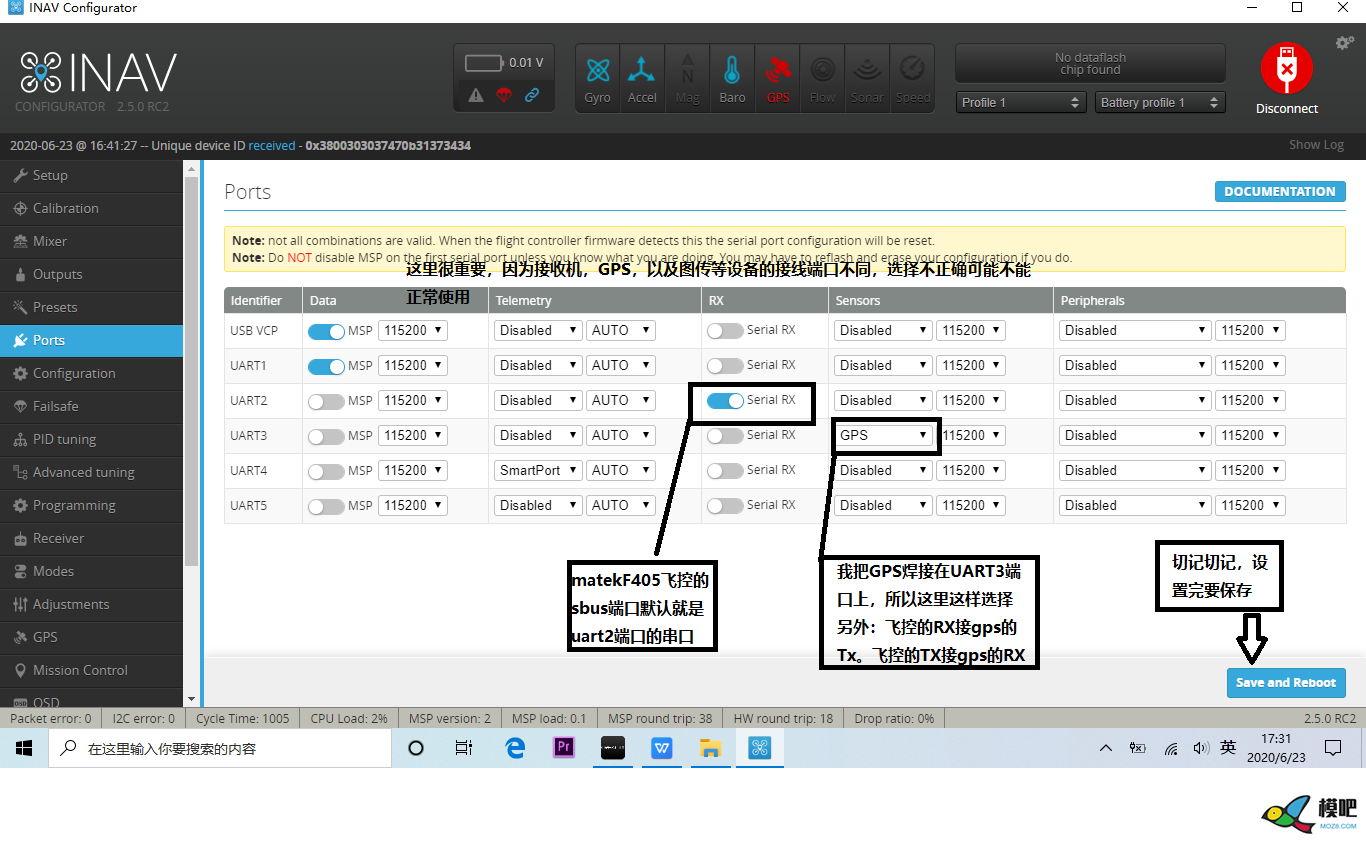Open WPS app on taskbar
This screenshot has height=841, width=1366.
point(662,748)
